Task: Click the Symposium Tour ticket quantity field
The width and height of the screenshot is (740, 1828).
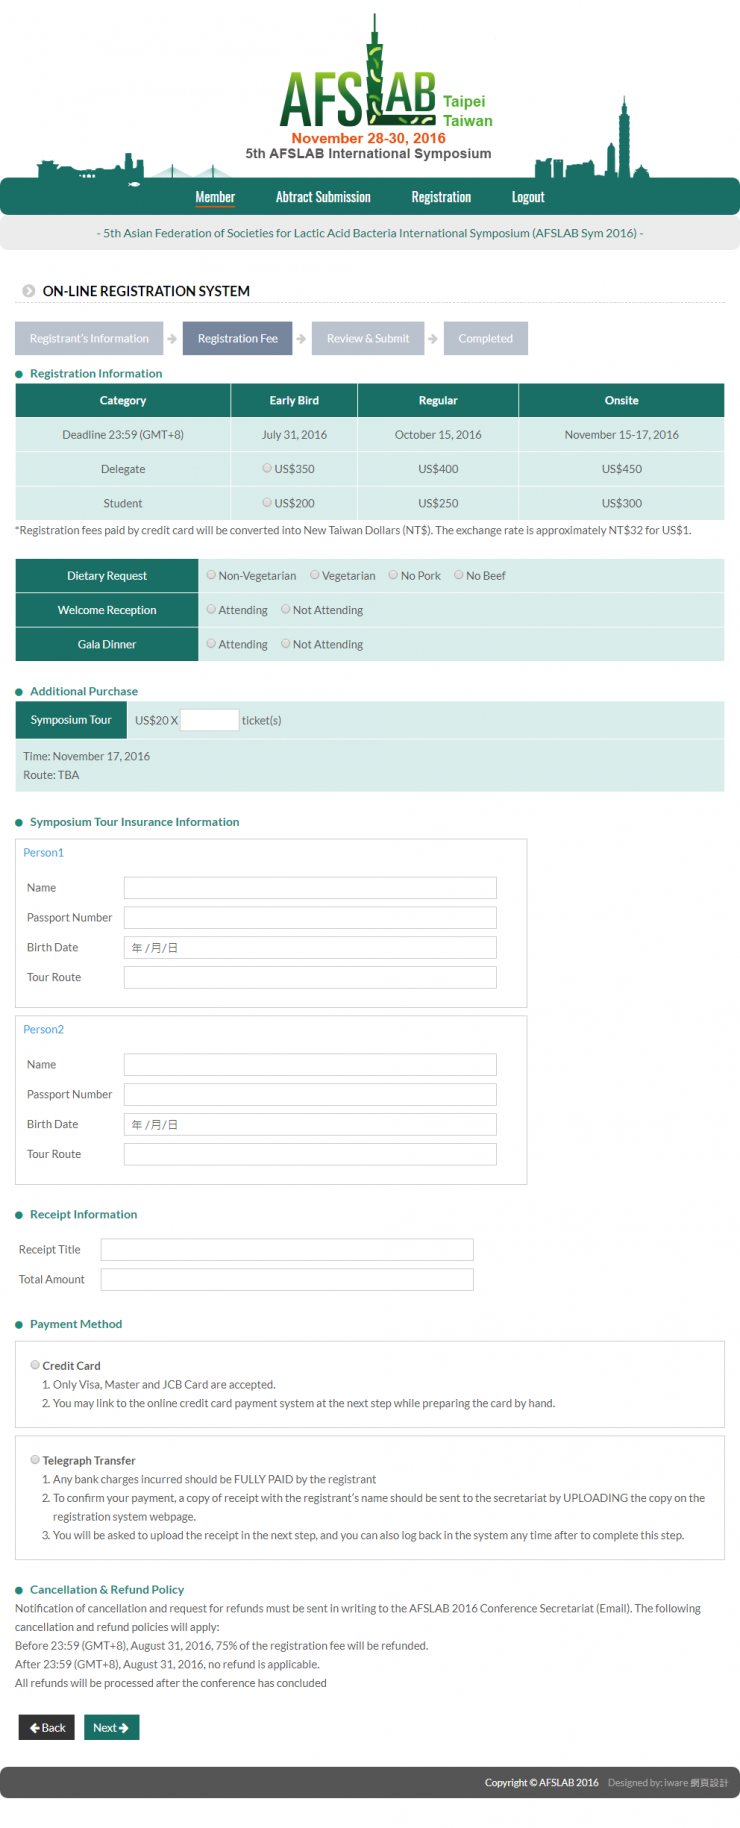Action: click(209, 720)
